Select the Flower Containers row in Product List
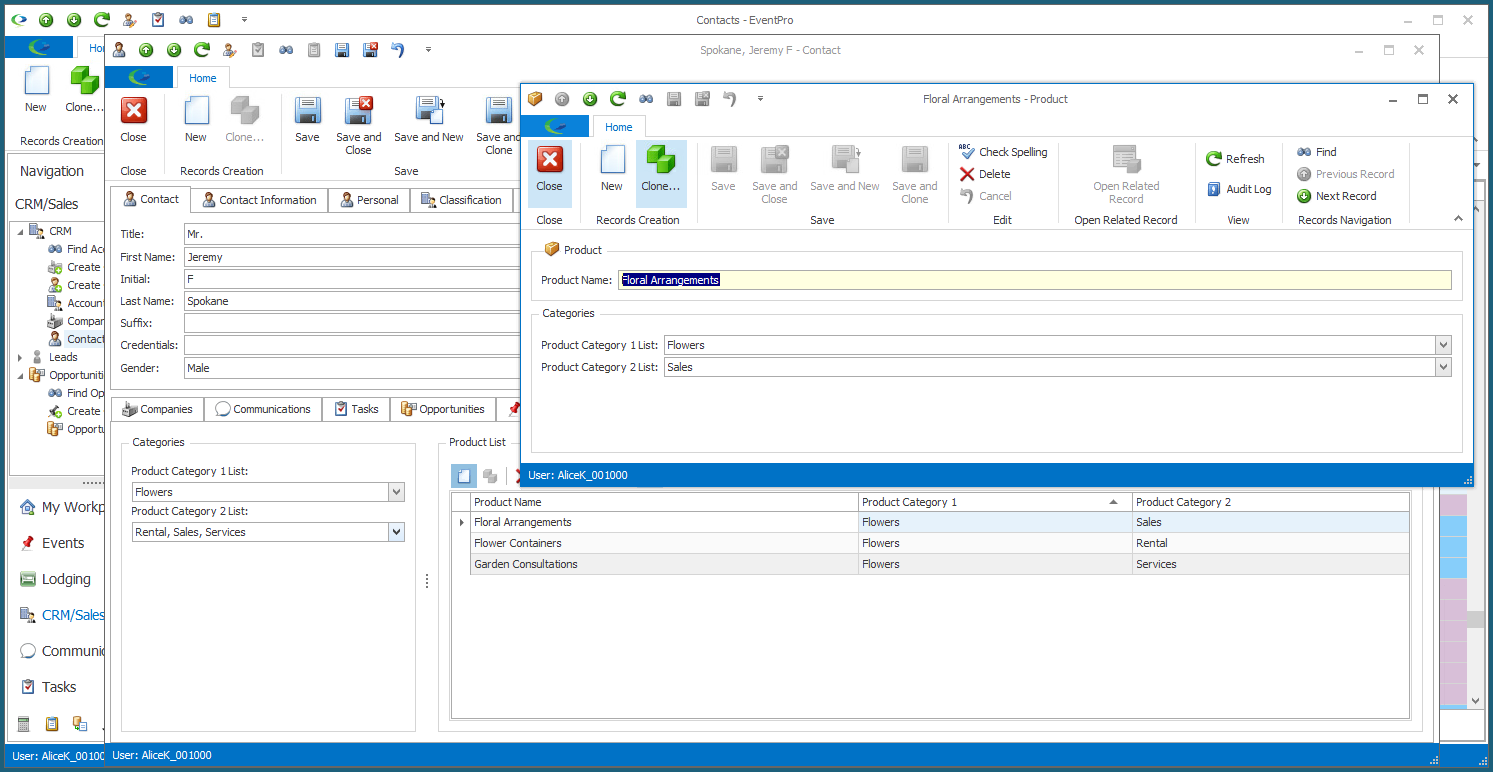Image resolution: width=1493 pixels, height=772 pixels. click(x=930, y=543)
